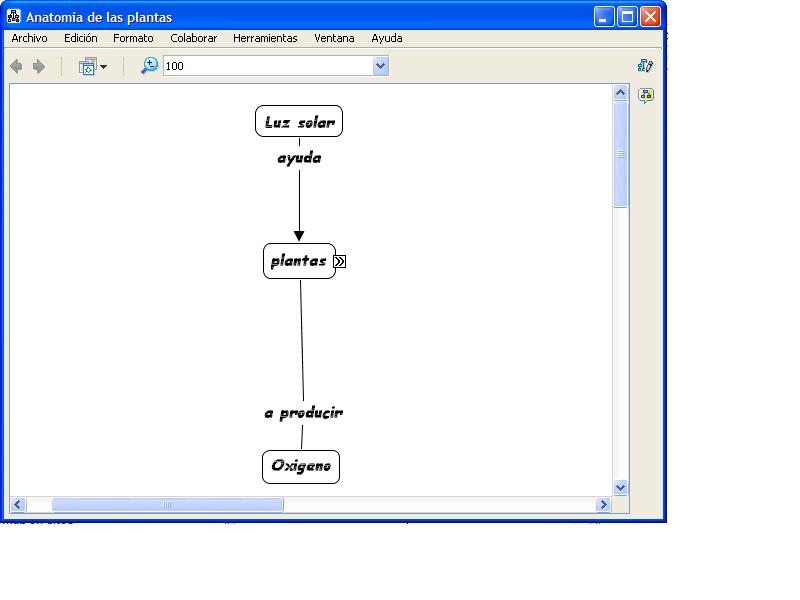Click the horizontal scrollbar right arrow
This screenshot has width=800, height=600.
tap(603, 505)
